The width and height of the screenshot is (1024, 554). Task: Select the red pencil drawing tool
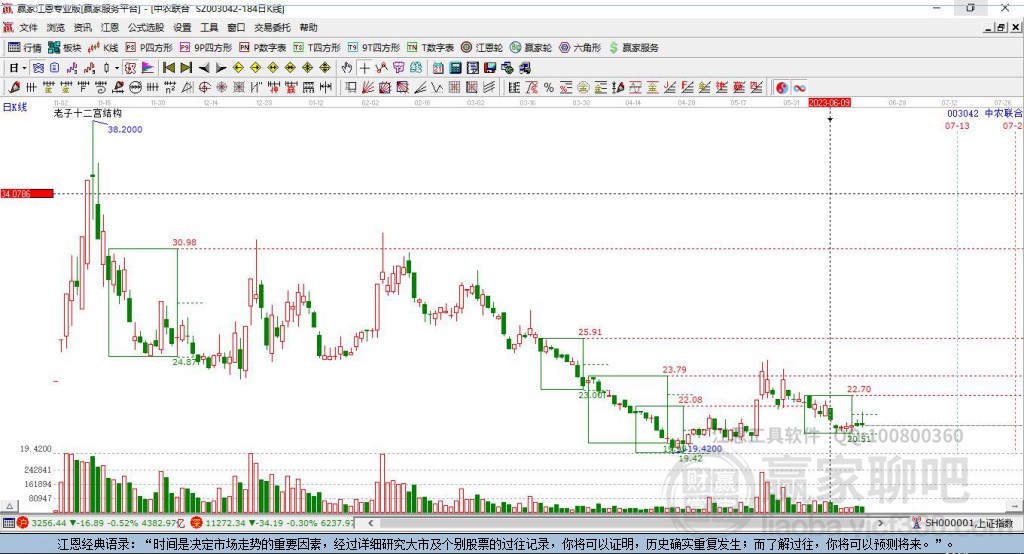tap(14, 88)
